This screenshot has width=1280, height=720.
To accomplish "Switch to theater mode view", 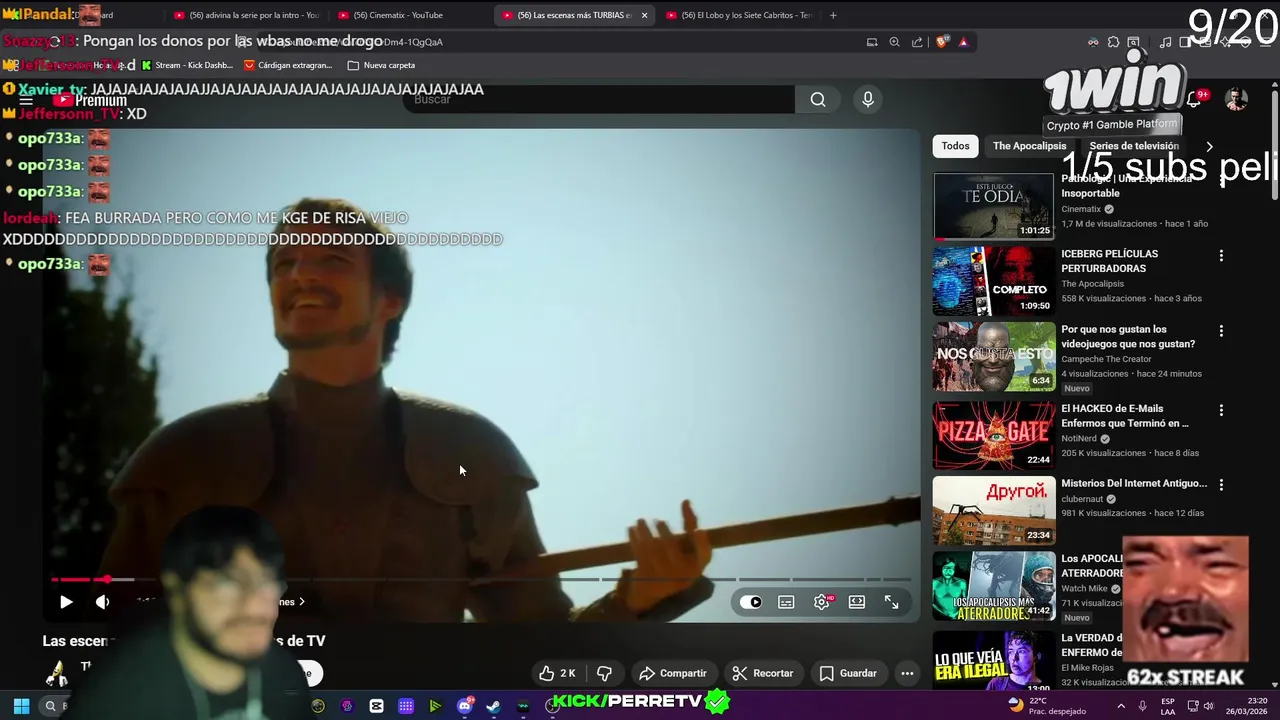I will [857, 602].
